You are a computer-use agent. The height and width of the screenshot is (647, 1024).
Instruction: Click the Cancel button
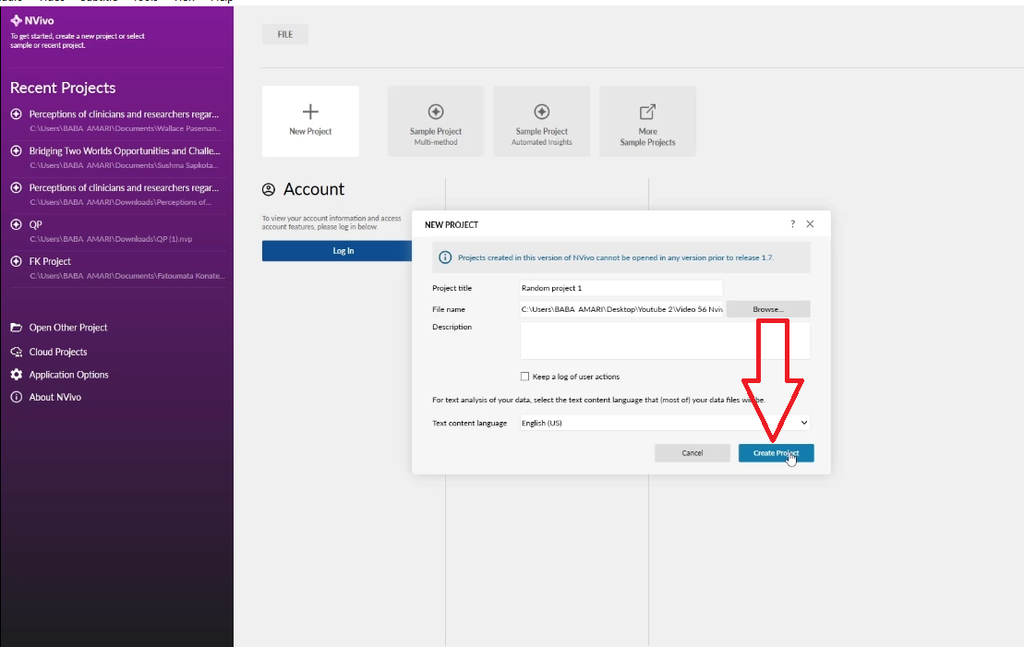pyautogui.click(x=692, y=453)
